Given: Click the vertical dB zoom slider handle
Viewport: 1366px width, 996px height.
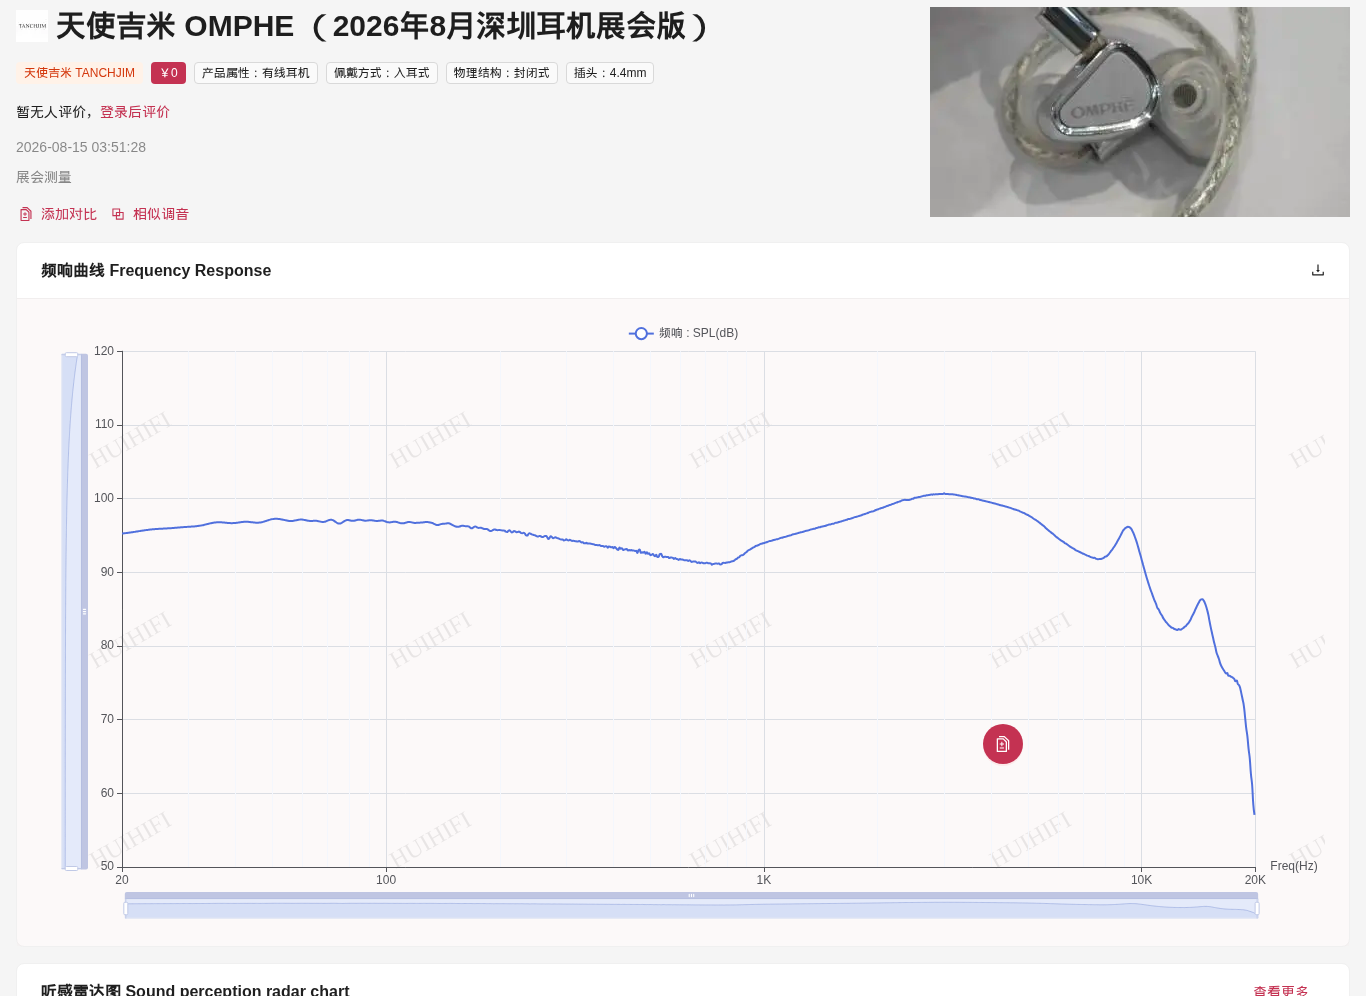Looking at the screenshot, I should coord(84,611).
